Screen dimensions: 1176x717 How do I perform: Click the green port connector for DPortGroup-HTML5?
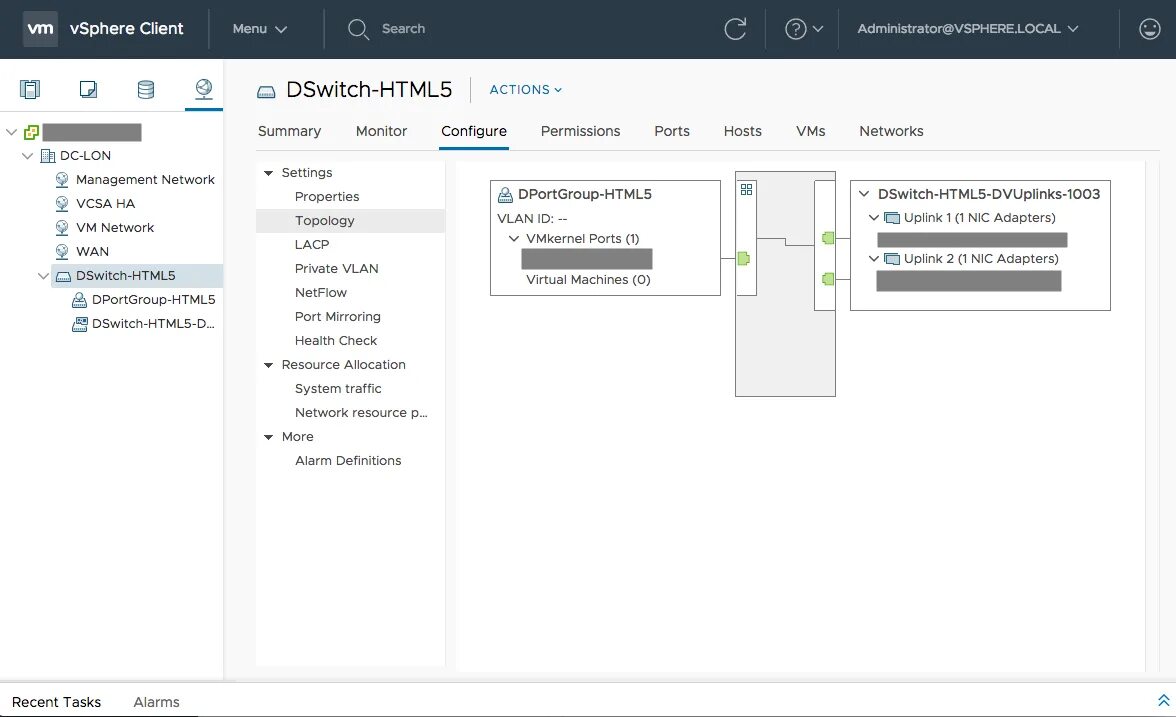pos(743,259)
